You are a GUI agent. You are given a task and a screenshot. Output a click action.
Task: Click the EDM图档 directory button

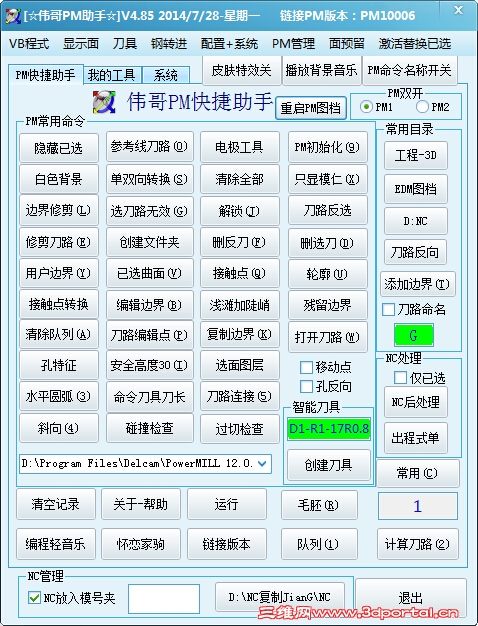point(416,189)
